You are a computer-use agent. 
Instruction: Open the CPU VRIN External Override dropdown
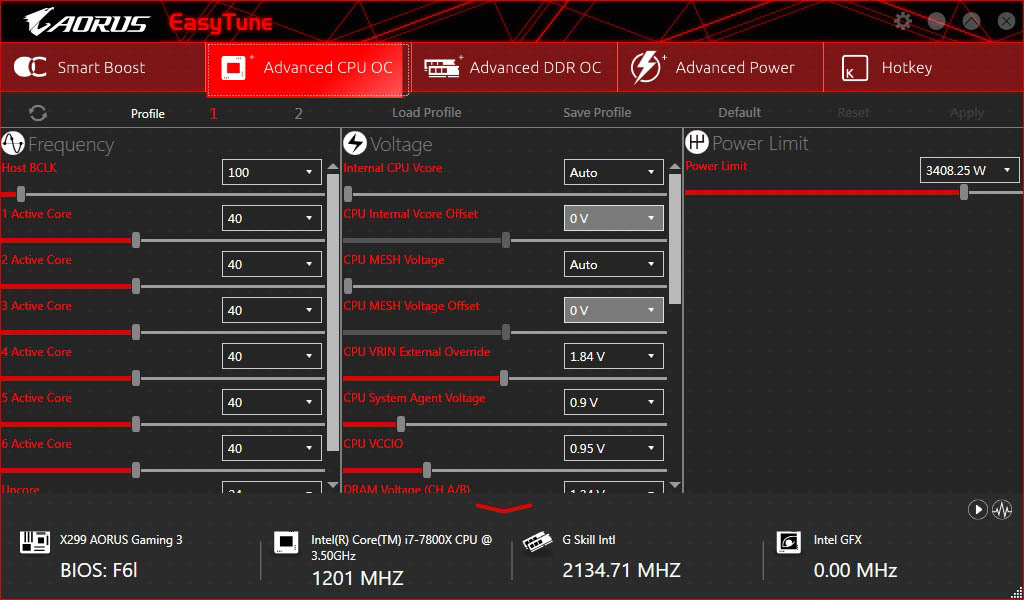[x=613, y=356]
